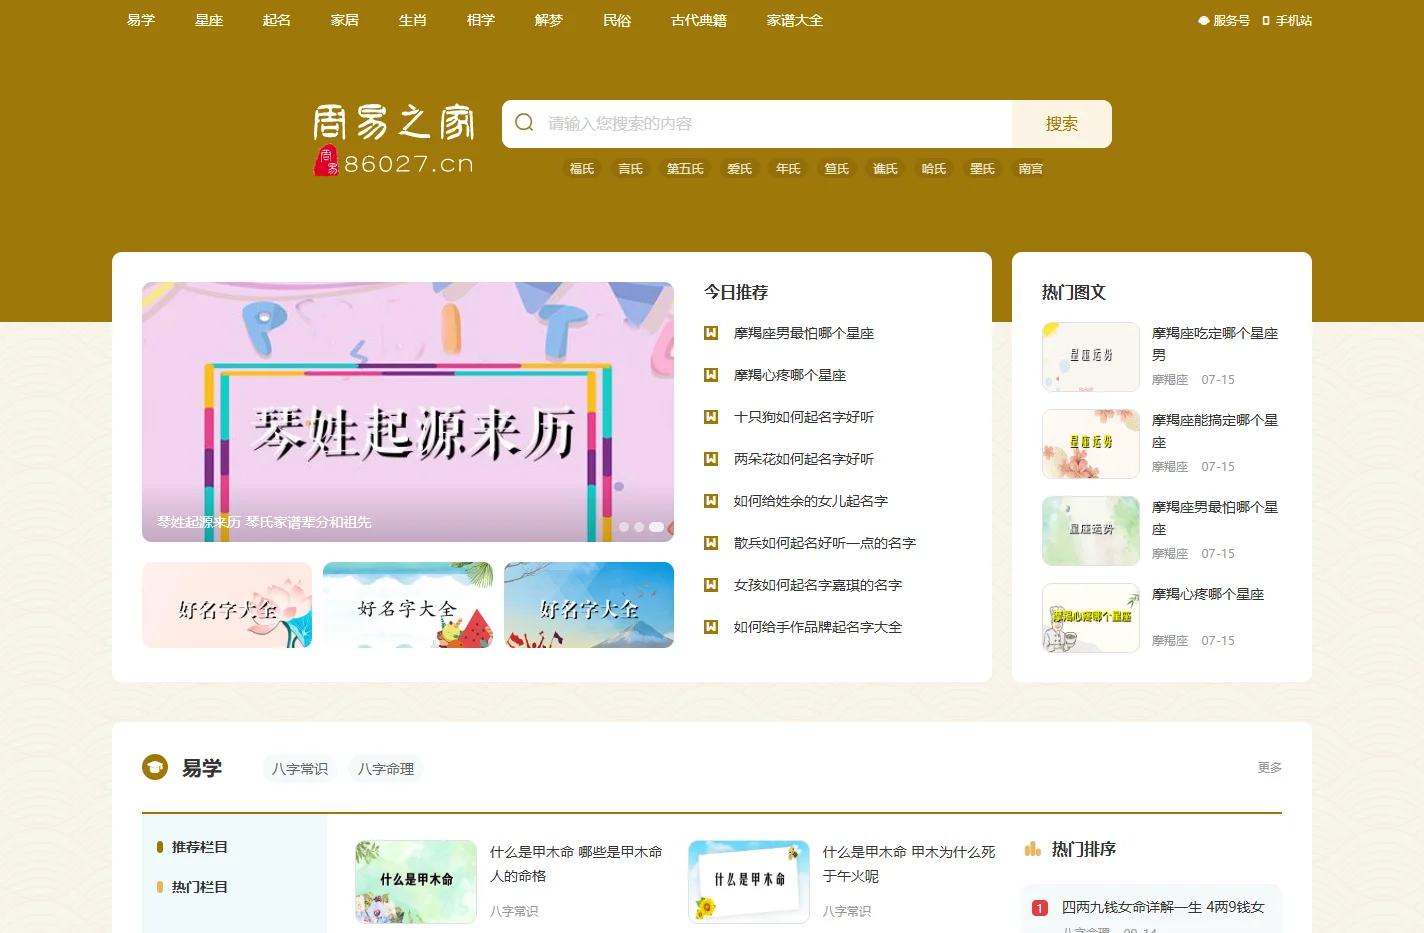Click the 周易之家 site logo
Image resolution: width=1424 pixels, height=933 pixels.
[394, 140]
